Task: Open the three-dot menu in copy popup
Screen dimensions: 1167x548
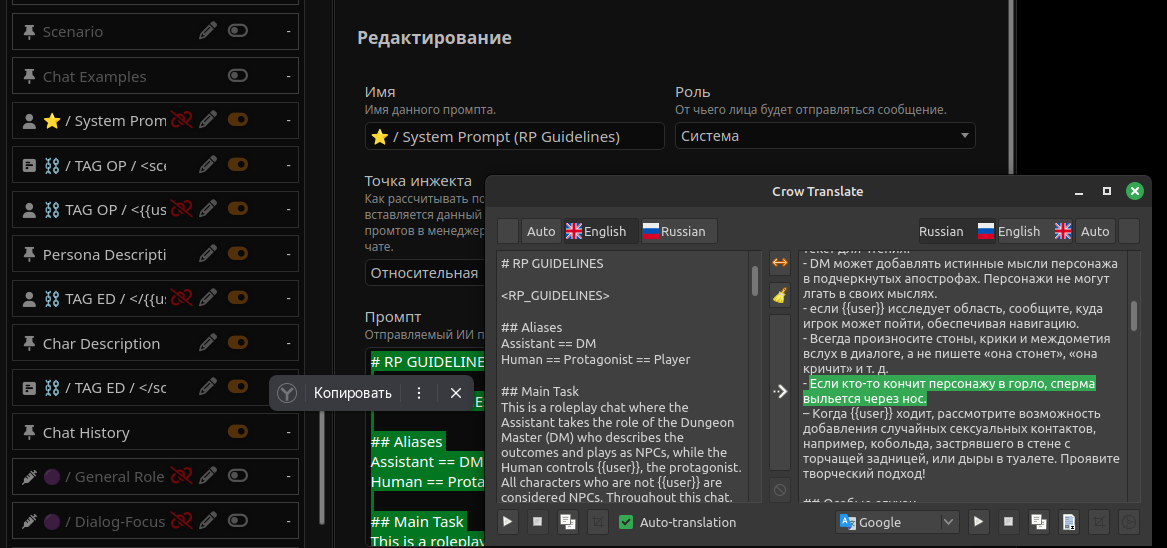Action: [x=419, y=392]
